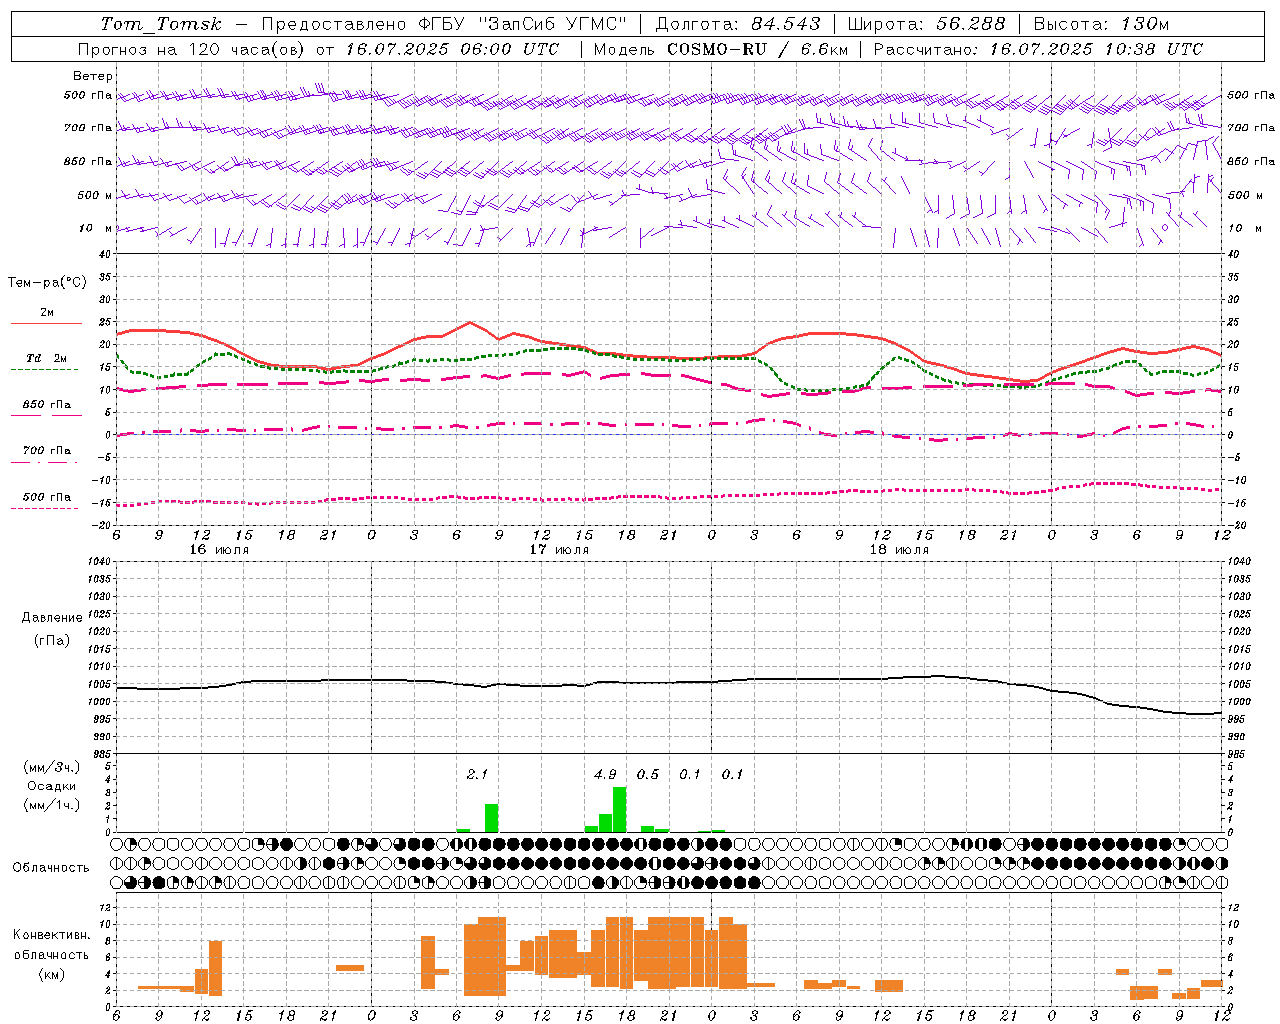Click the '0.5' precipitation amount label
This screenshot has width=1280, height=1024.
[x=648, y=774]
